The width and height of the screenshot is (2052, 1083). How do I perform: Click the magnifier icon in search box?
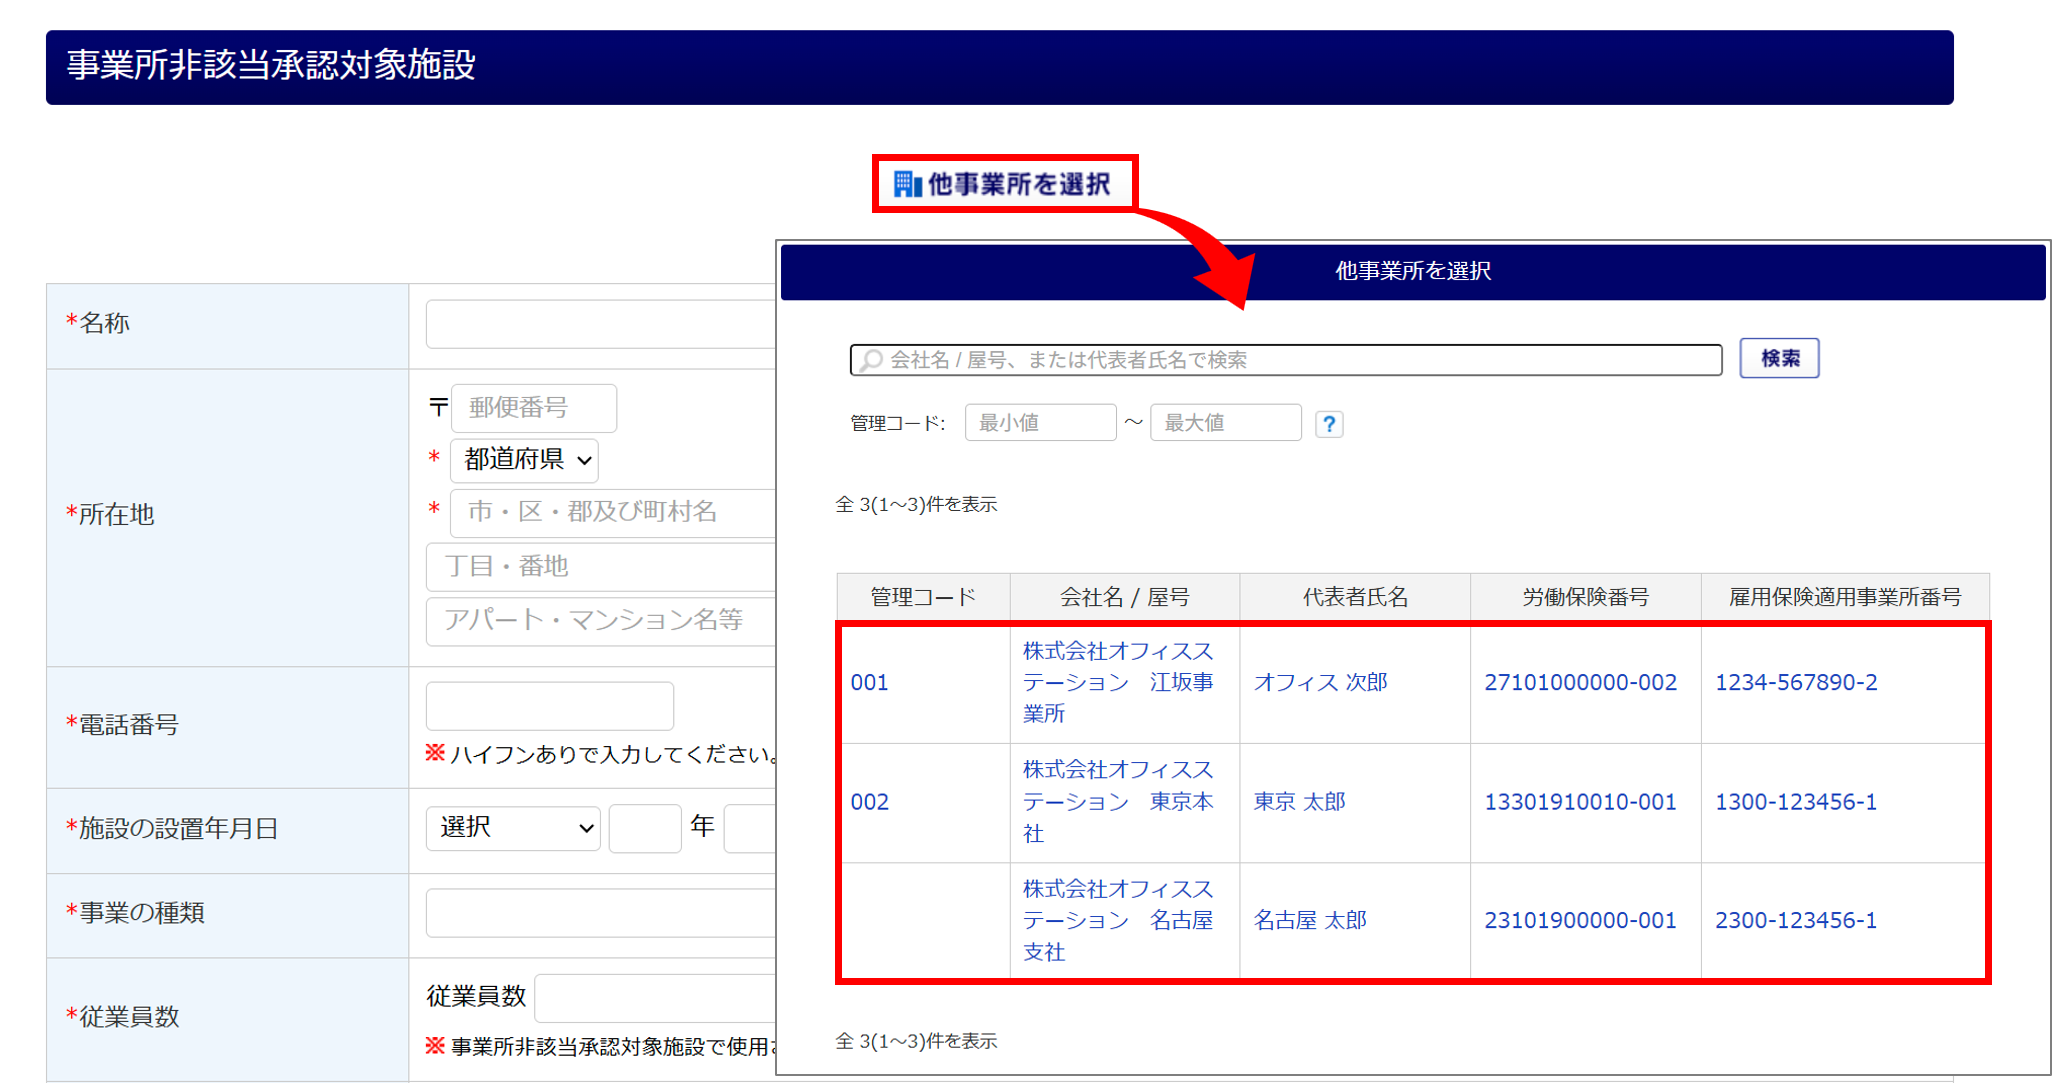[x=872, y=360]
